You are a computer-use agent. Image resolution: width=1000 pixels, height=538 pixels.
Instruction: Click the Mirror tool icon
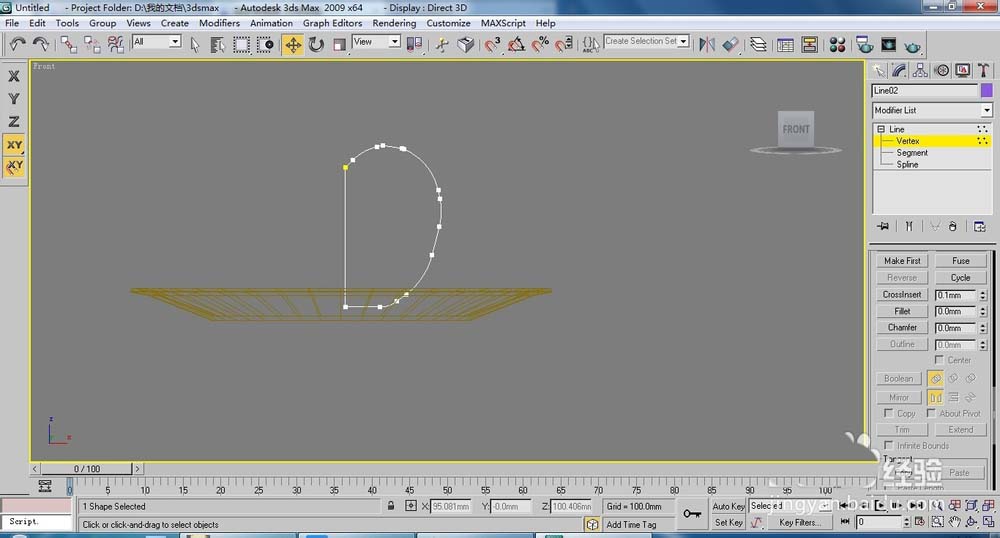(x=707, y=44)
